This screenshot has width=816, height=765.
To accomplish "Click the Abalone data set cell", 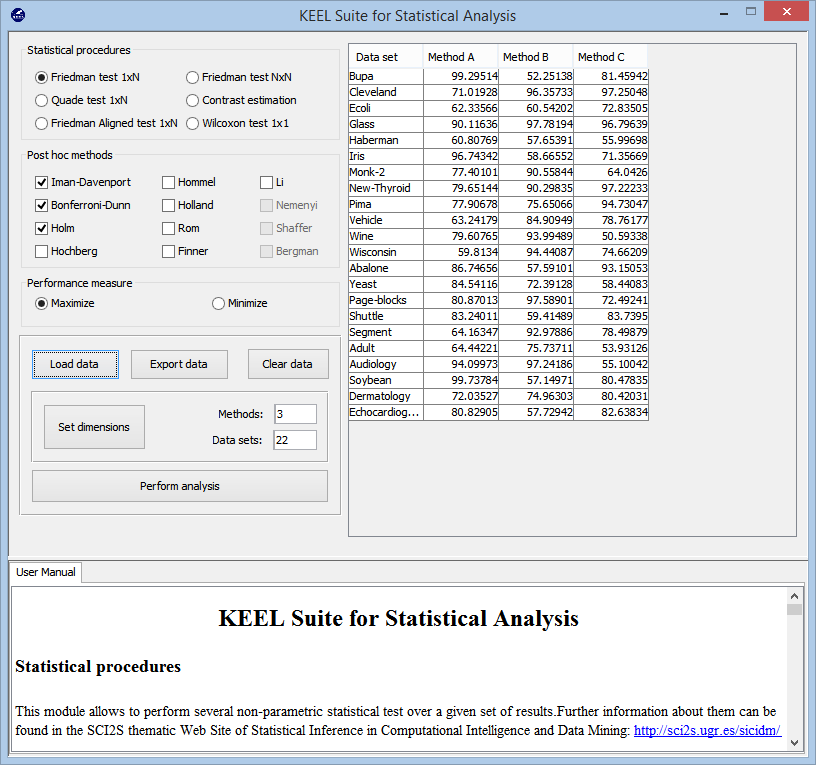I will click(x=386, y=269).
